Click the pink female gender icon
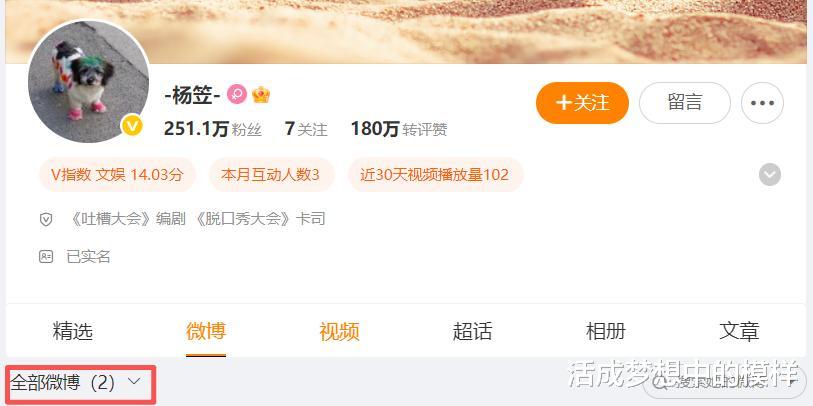This screenshot has width=813, height=406. pos(237,94)
